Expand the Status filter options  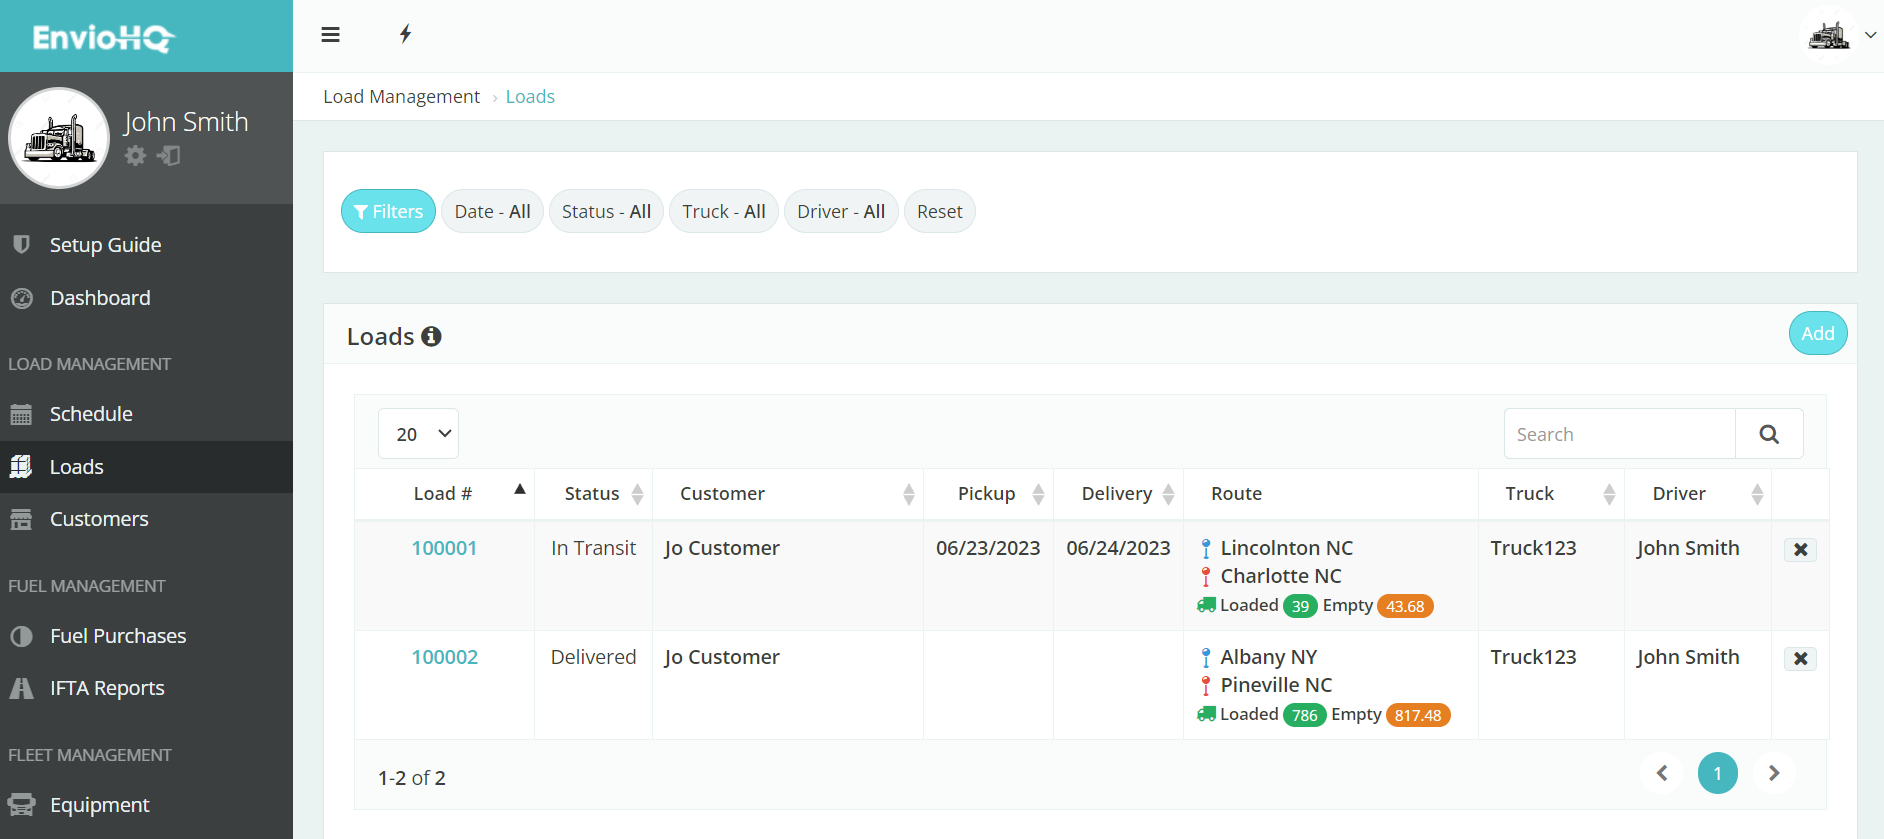606,212
